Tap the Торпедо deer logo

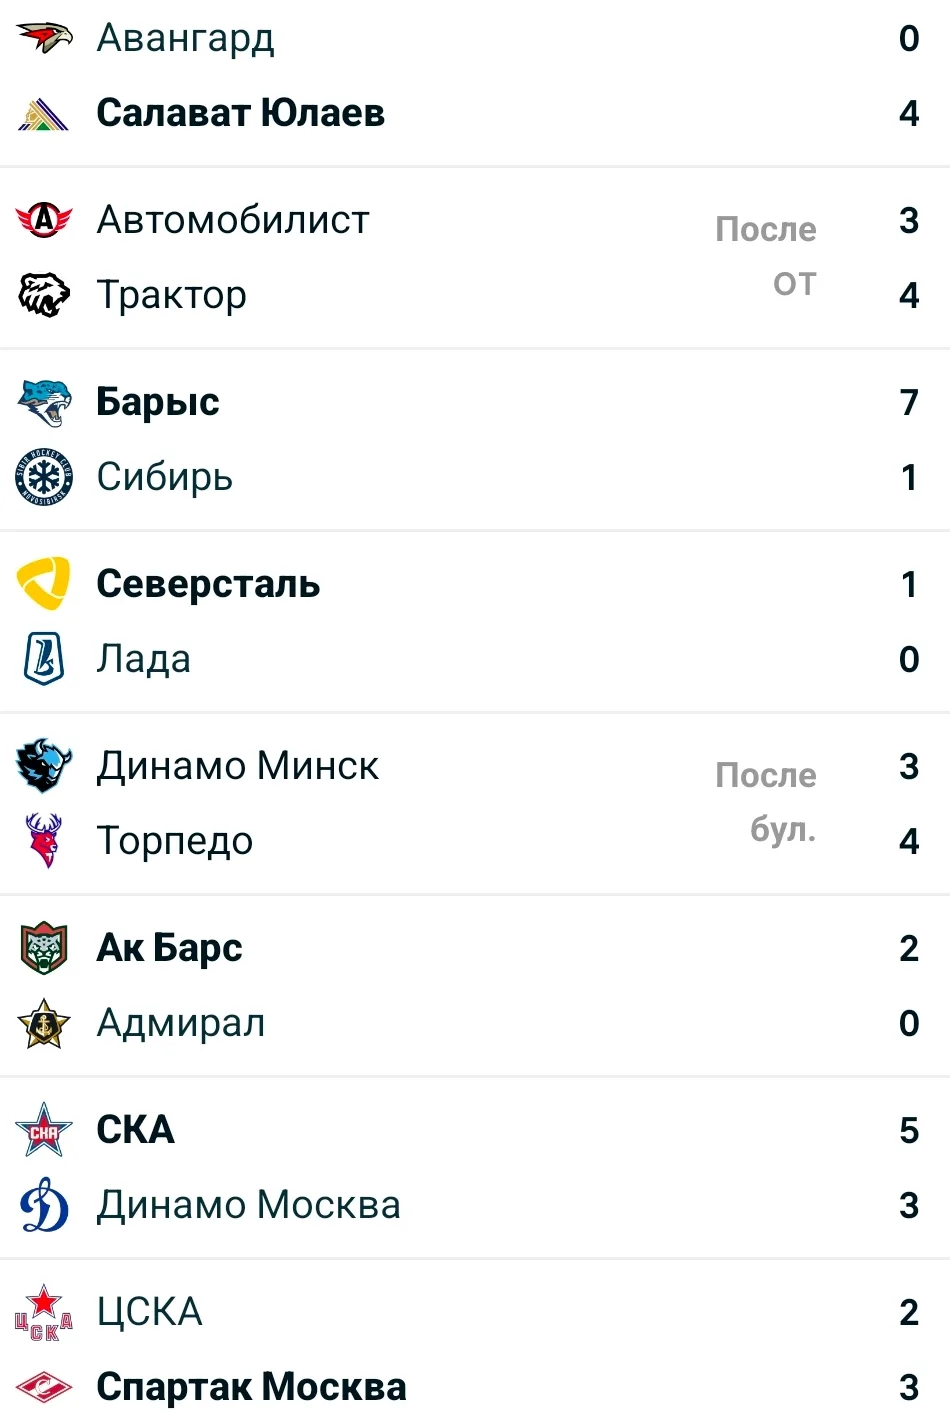(x=44, y=840)
